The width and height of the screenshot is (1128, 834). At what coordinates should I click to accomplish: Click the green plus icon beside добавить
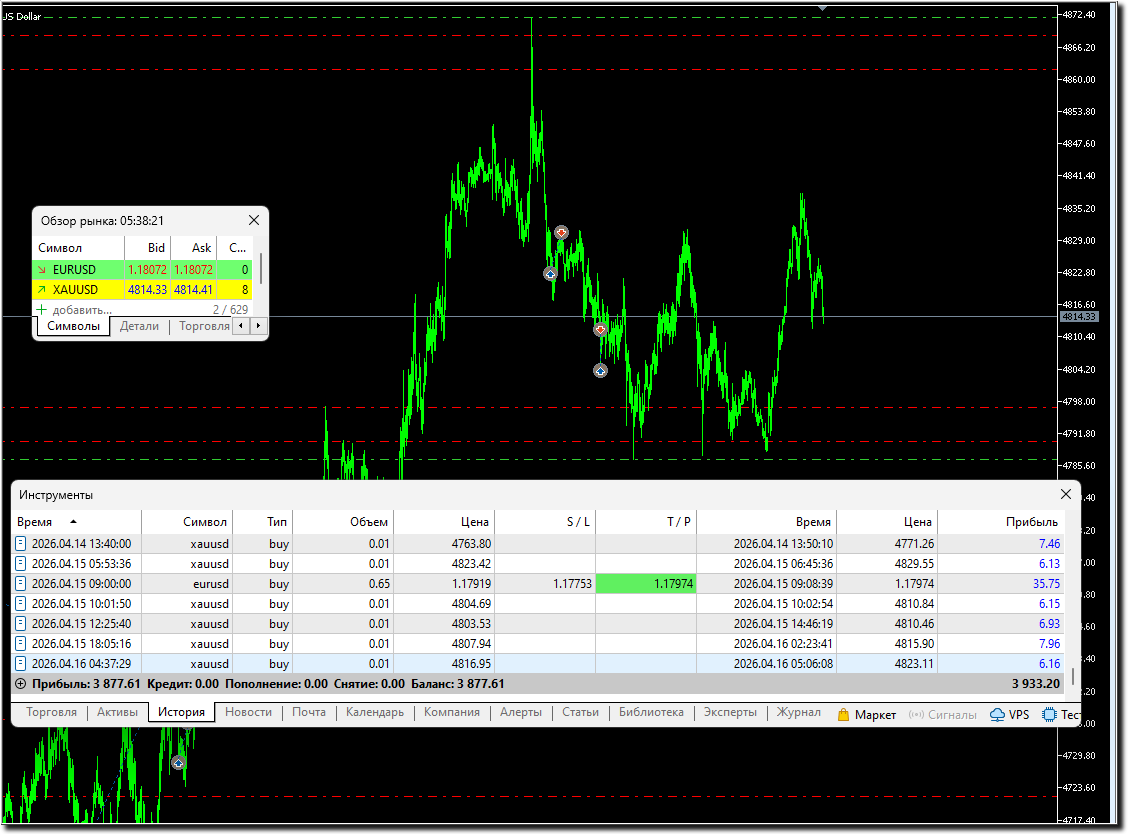pyautogui.click(x=42, y=310)
